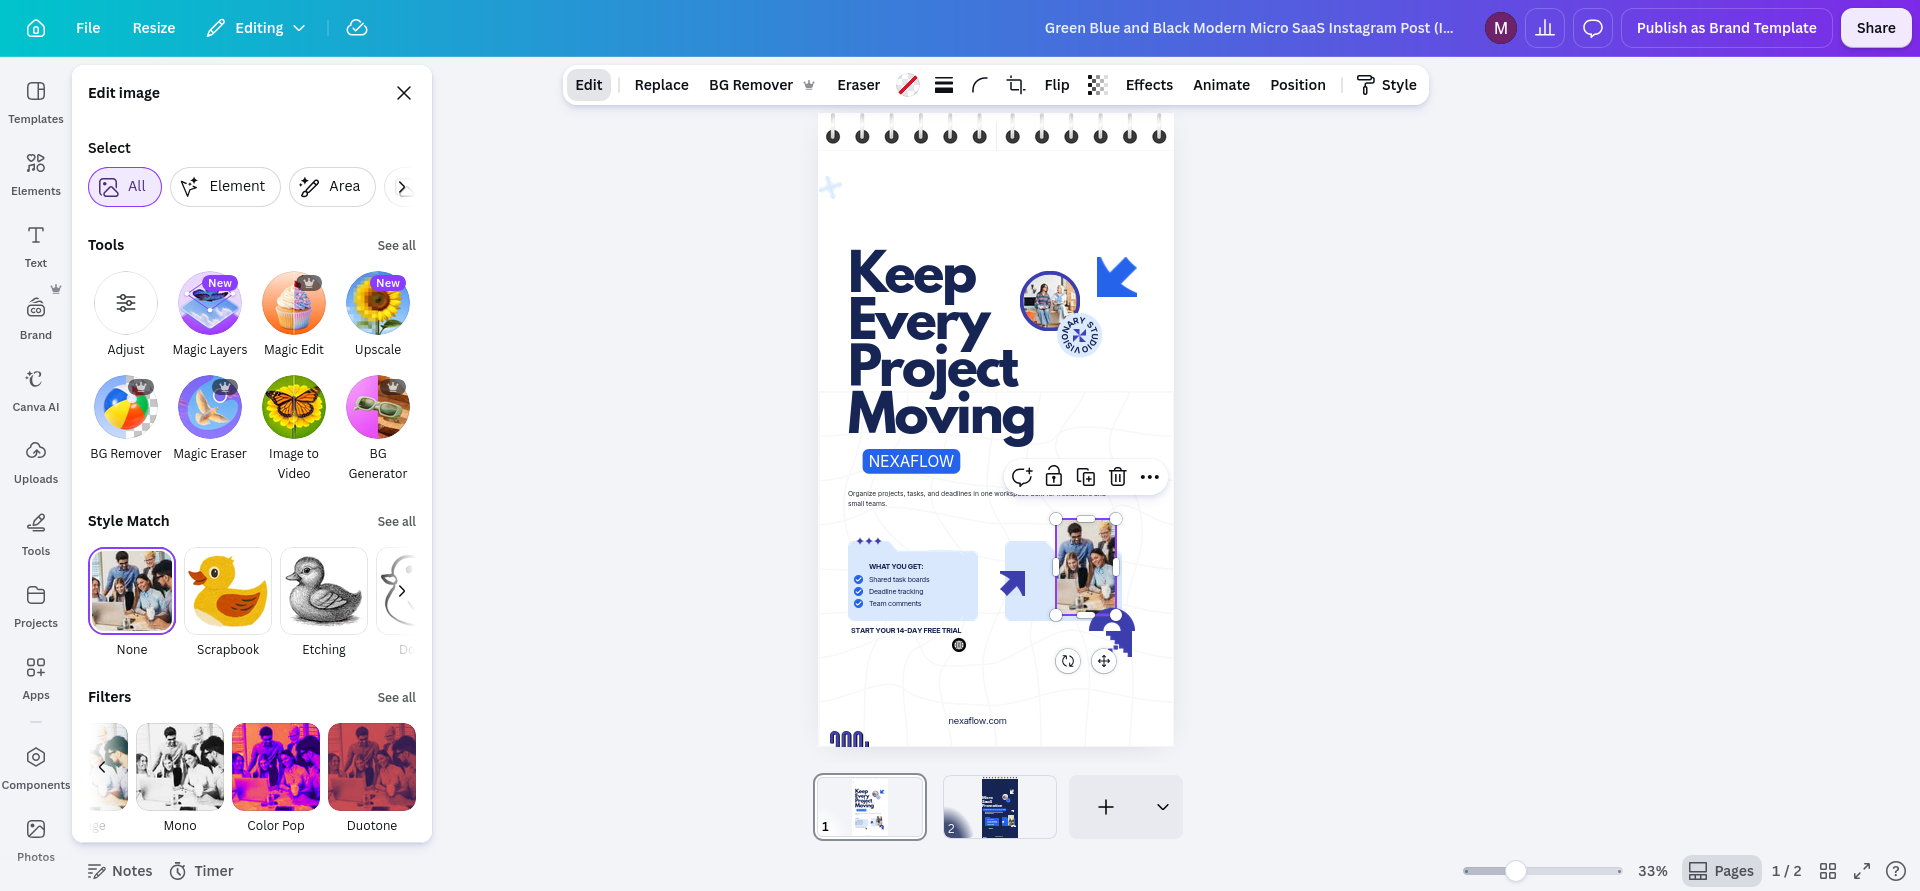Screen dimensions: 1920x891
Task: Show more Style Match options
Action: (402, 591)
